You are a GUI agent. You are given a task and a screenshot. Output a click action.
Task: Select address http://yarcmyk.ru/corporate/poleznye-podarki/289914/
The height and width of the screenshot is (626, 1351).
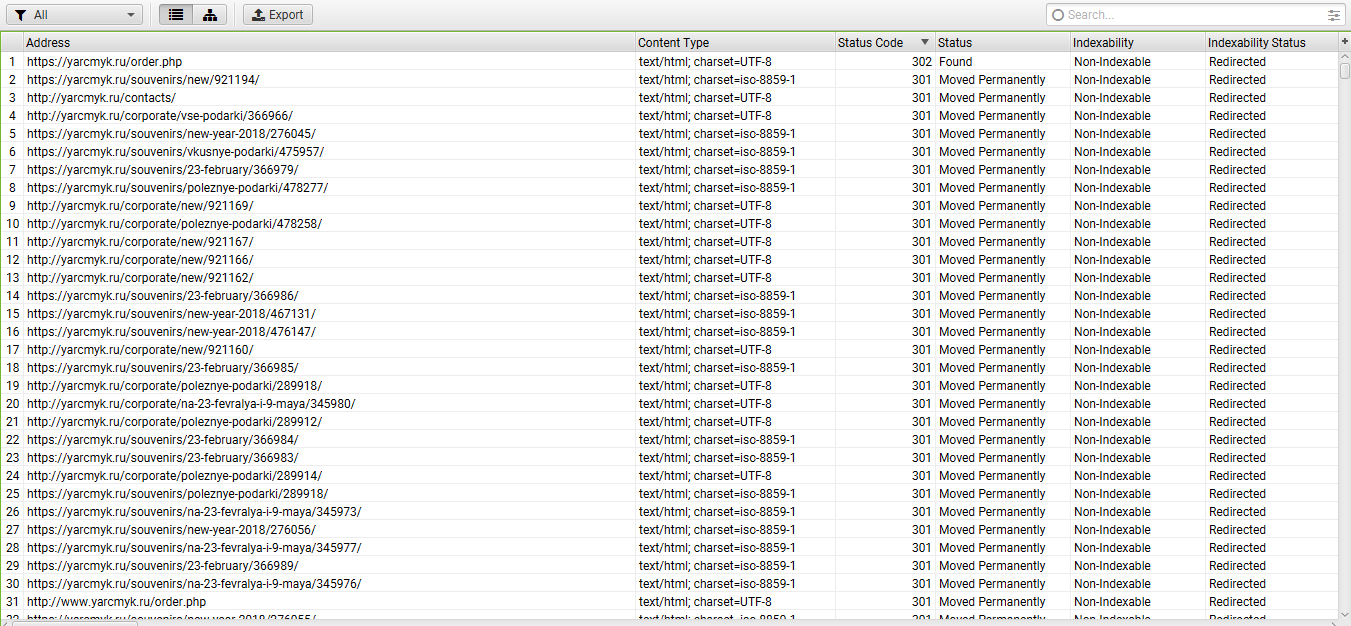[x=174, y=476]
